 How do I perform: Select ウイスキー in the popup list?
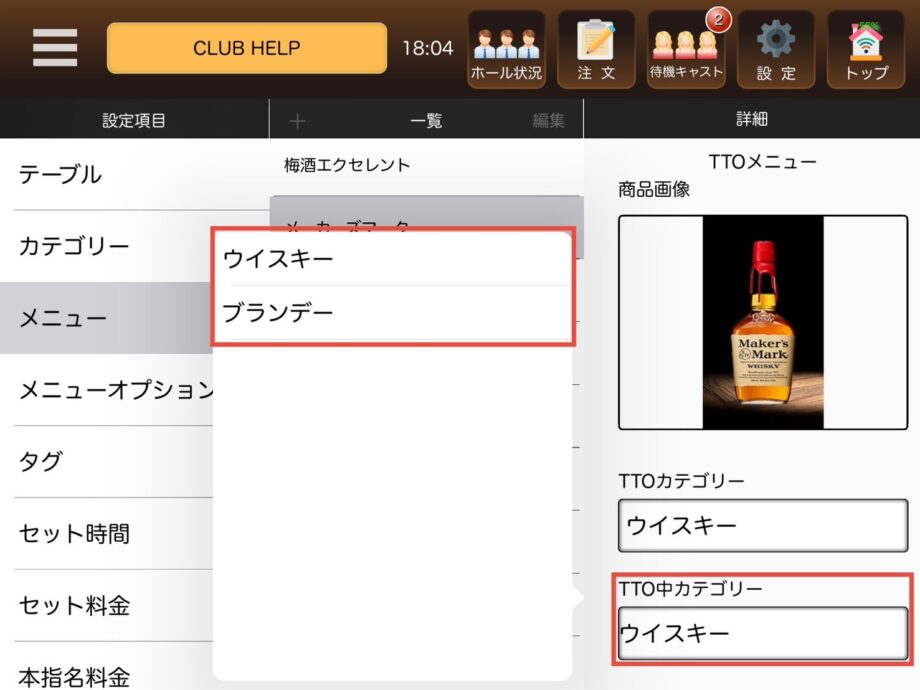[x=393, y=259]
